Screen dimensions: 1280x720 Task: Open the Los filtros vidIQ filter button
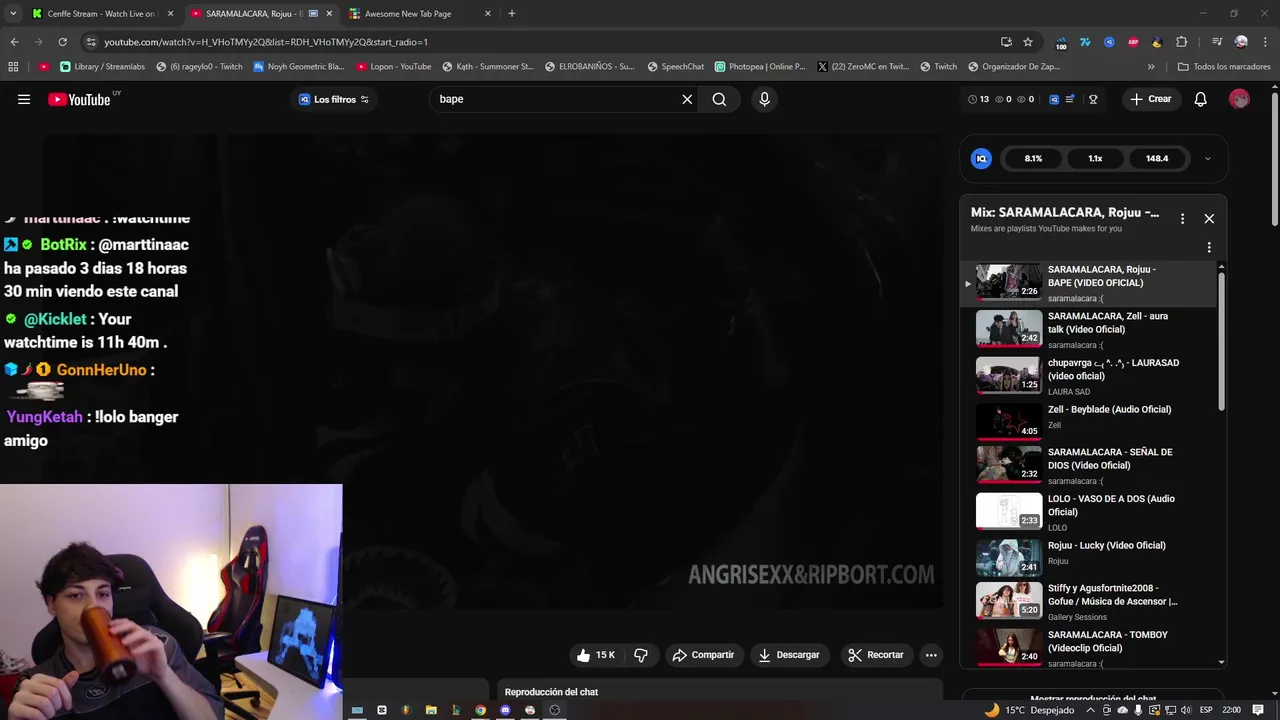334,99
